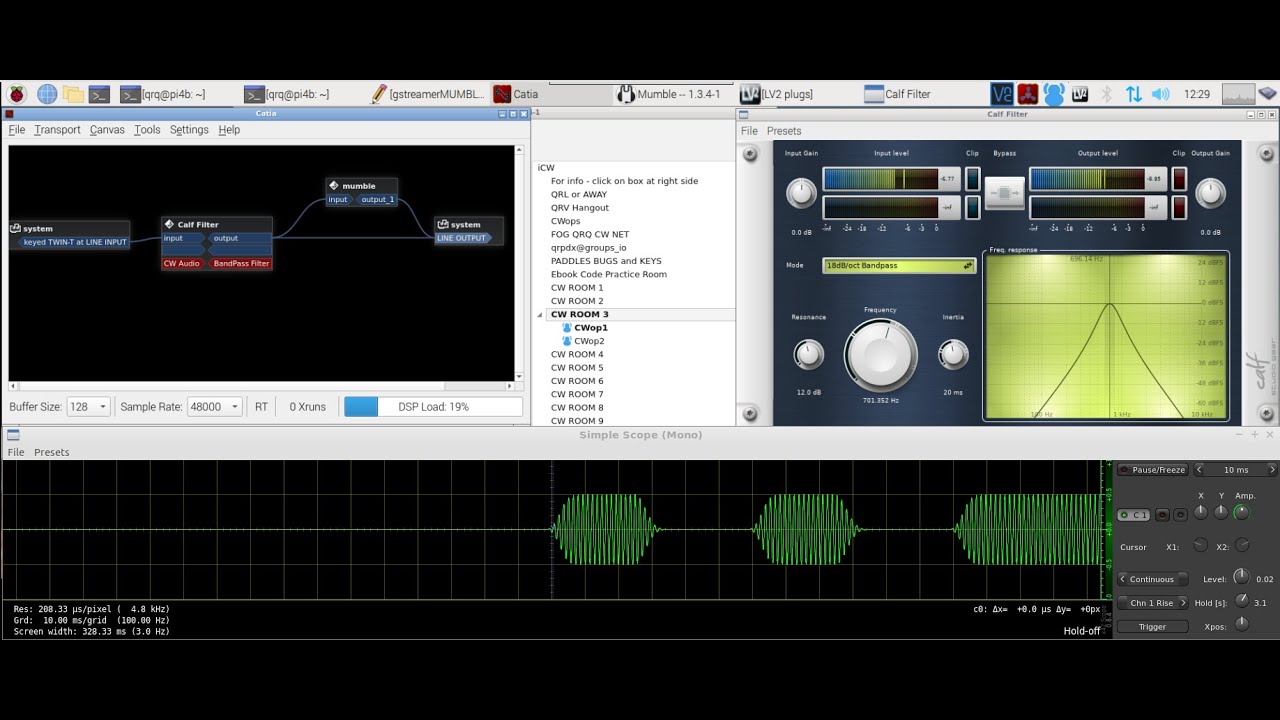Select the CW ROOM 1 channel
This screenshot has height=720, width=1280.
(577, 288)
